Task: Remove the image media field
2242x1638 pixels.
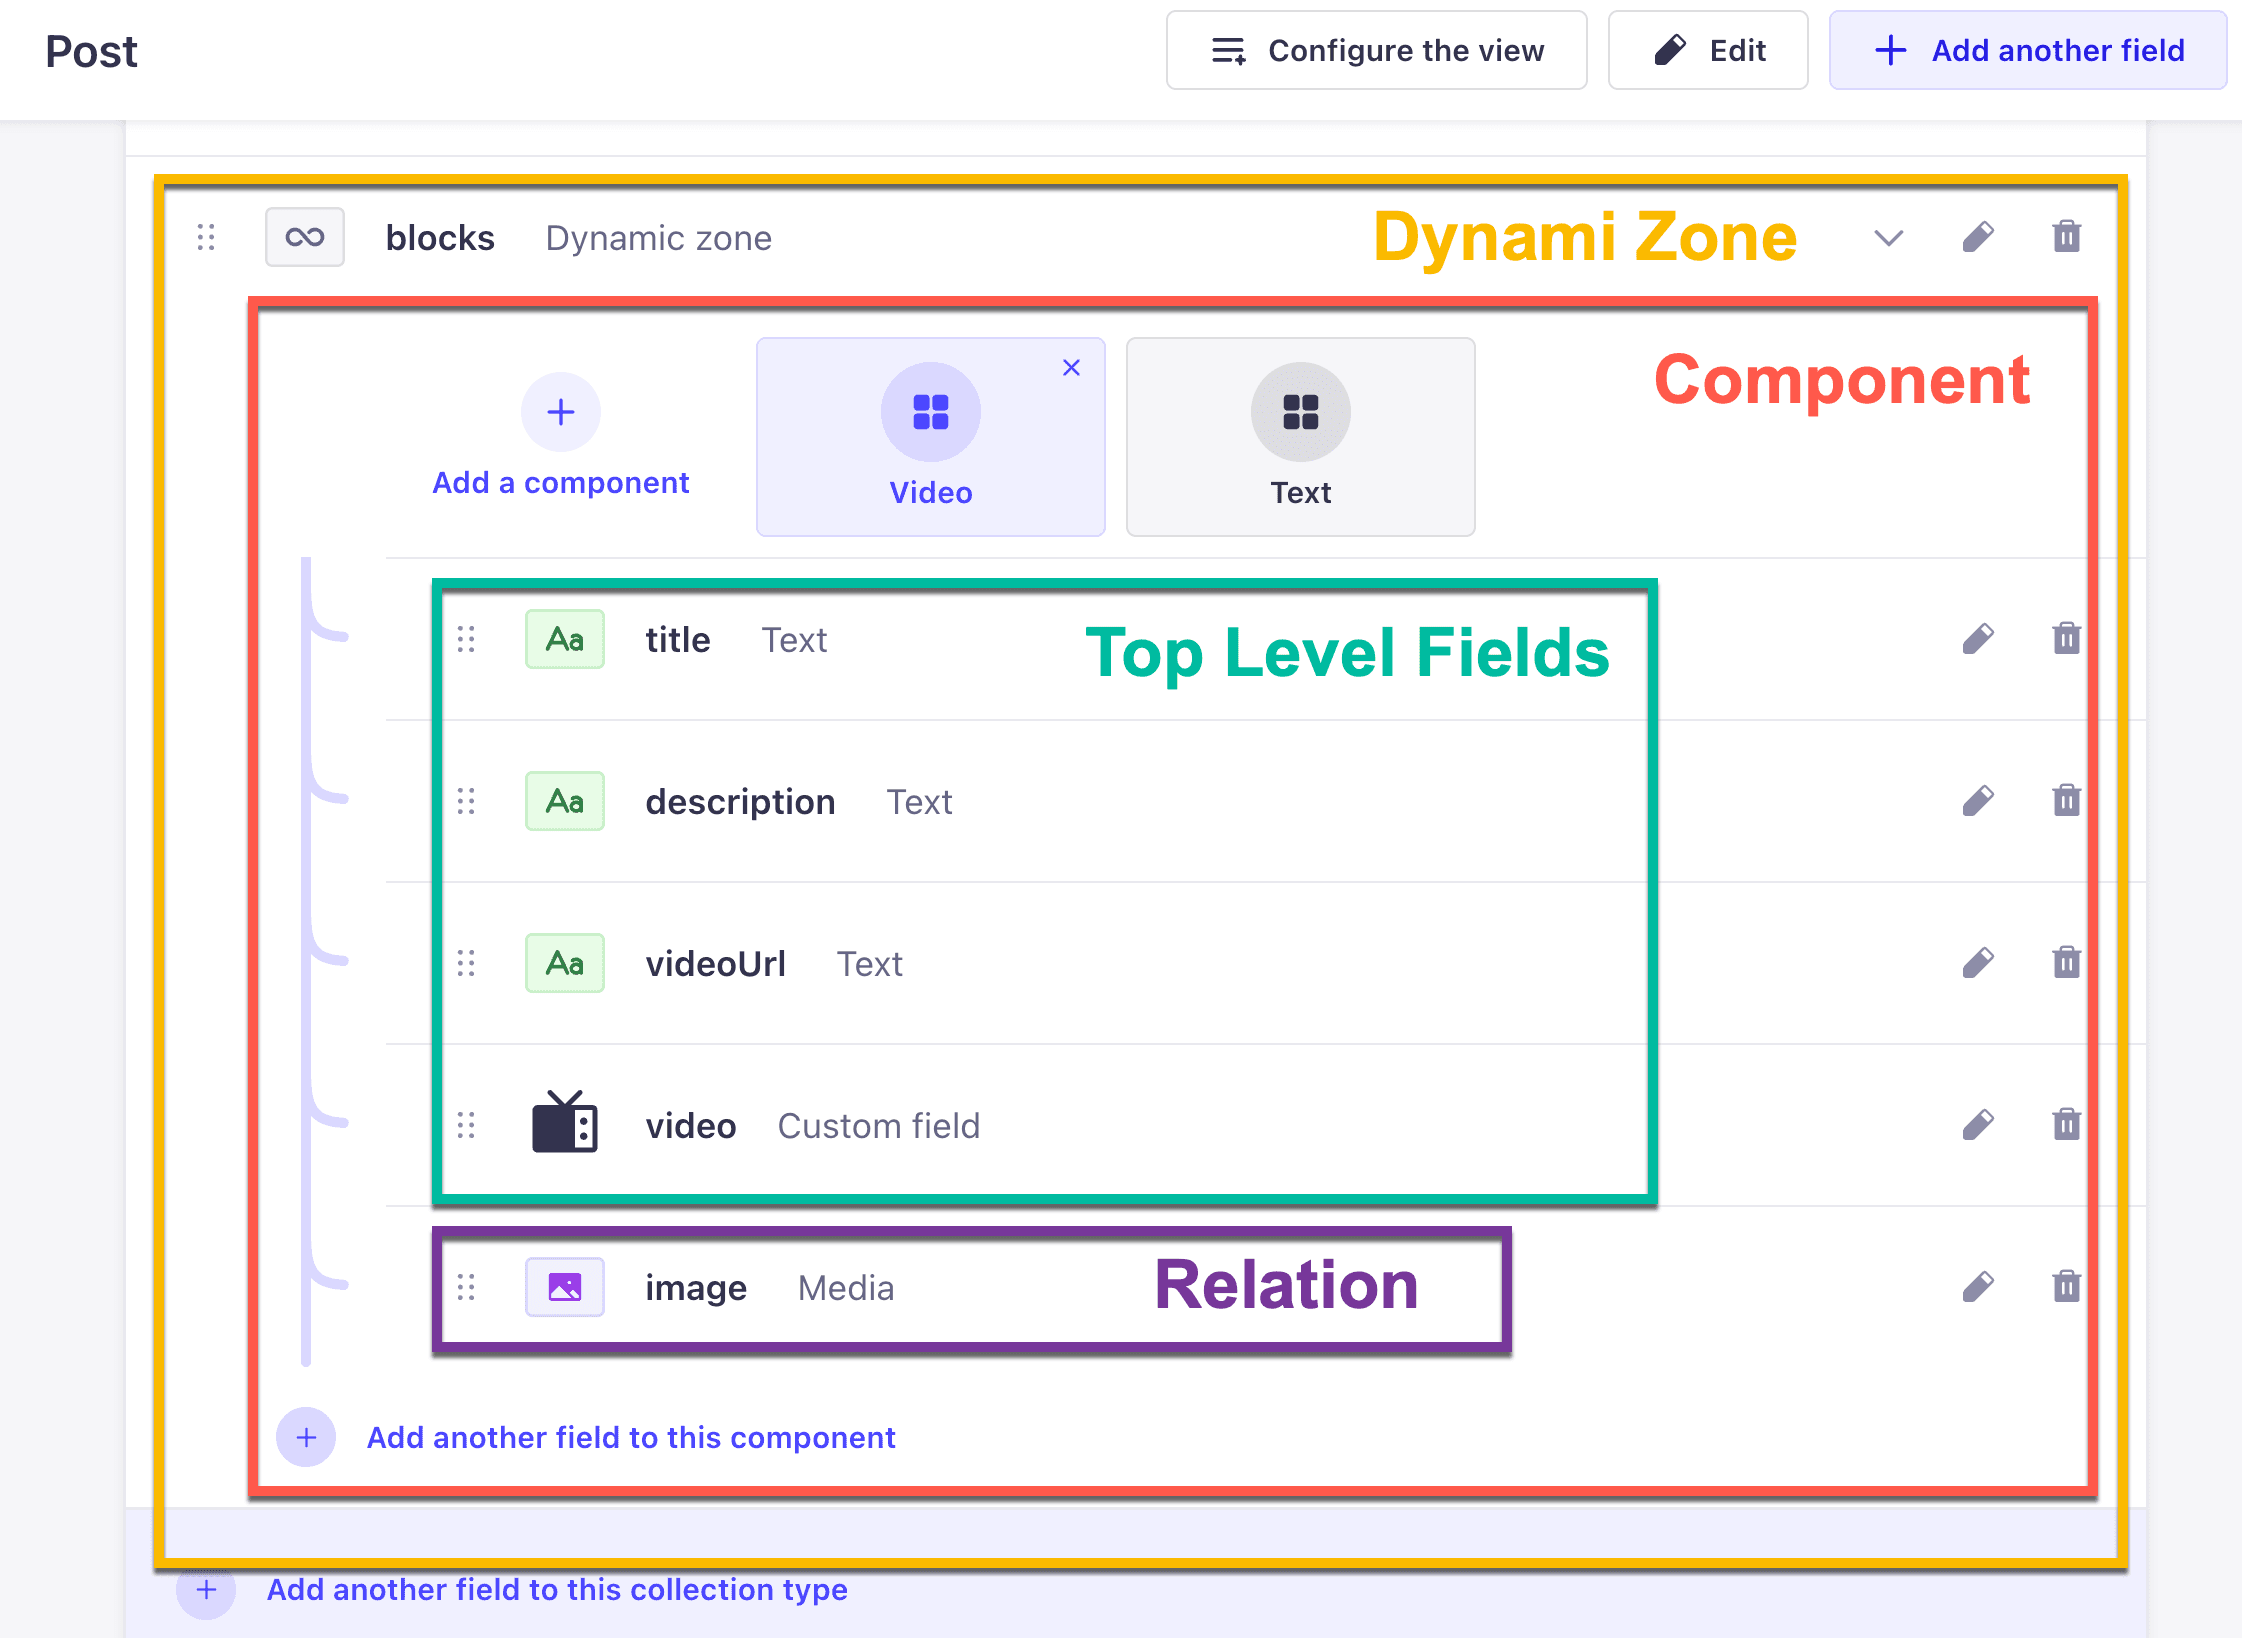Action: (x=2066, y=1286)
